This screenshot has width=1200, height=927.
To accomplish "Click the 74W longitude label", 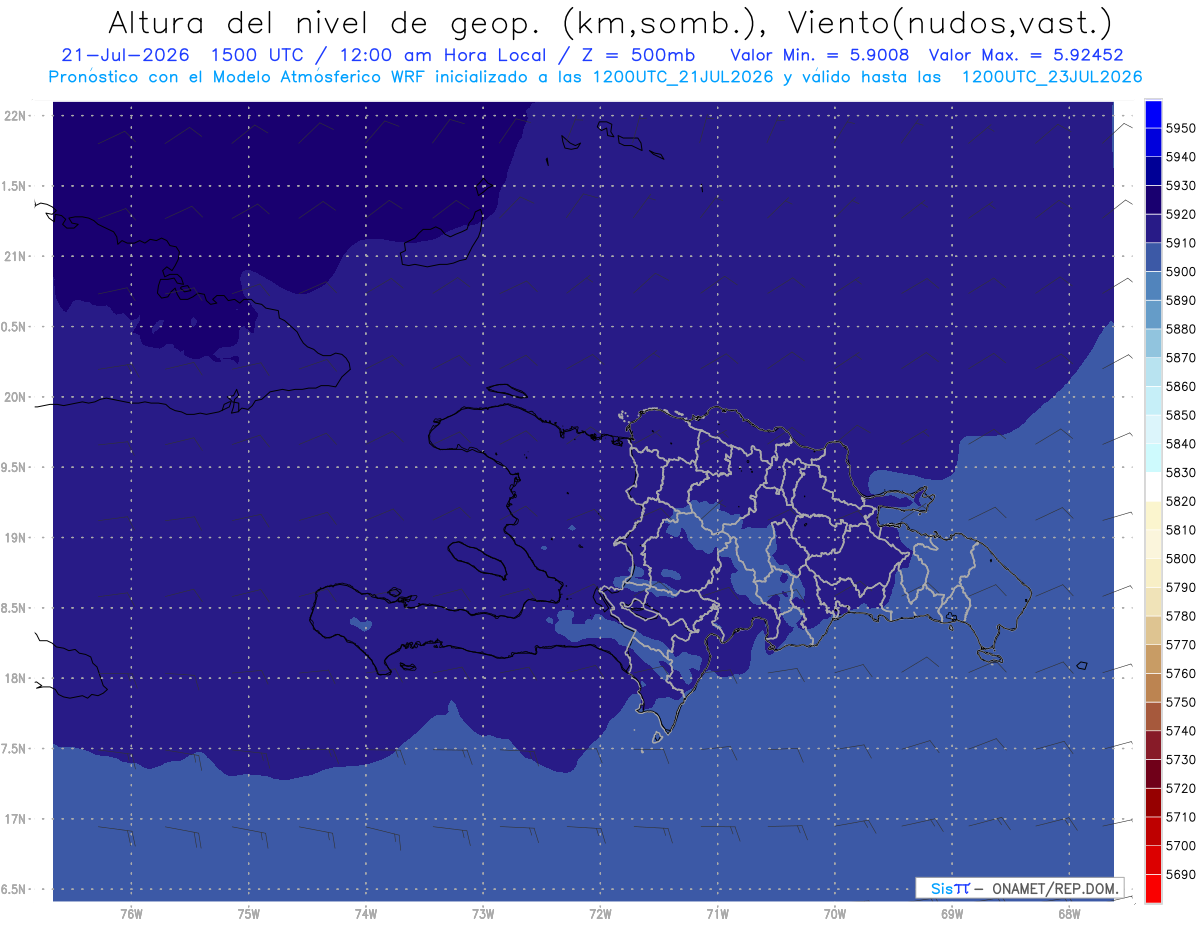I will point(366,913).
